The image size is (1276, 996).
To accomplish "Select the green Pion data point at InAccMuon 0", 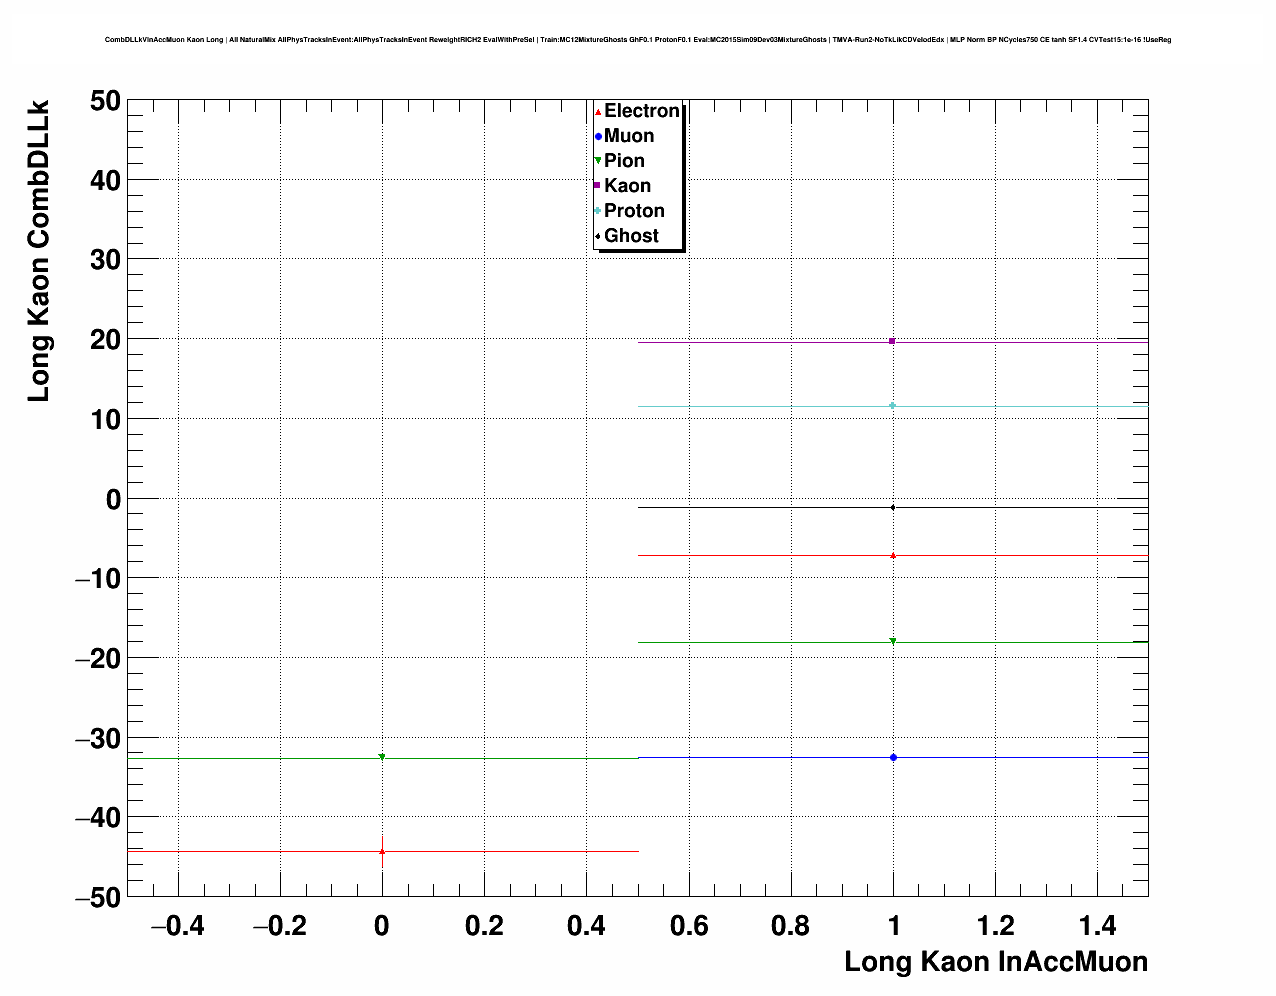I will (x=382, y=757).
